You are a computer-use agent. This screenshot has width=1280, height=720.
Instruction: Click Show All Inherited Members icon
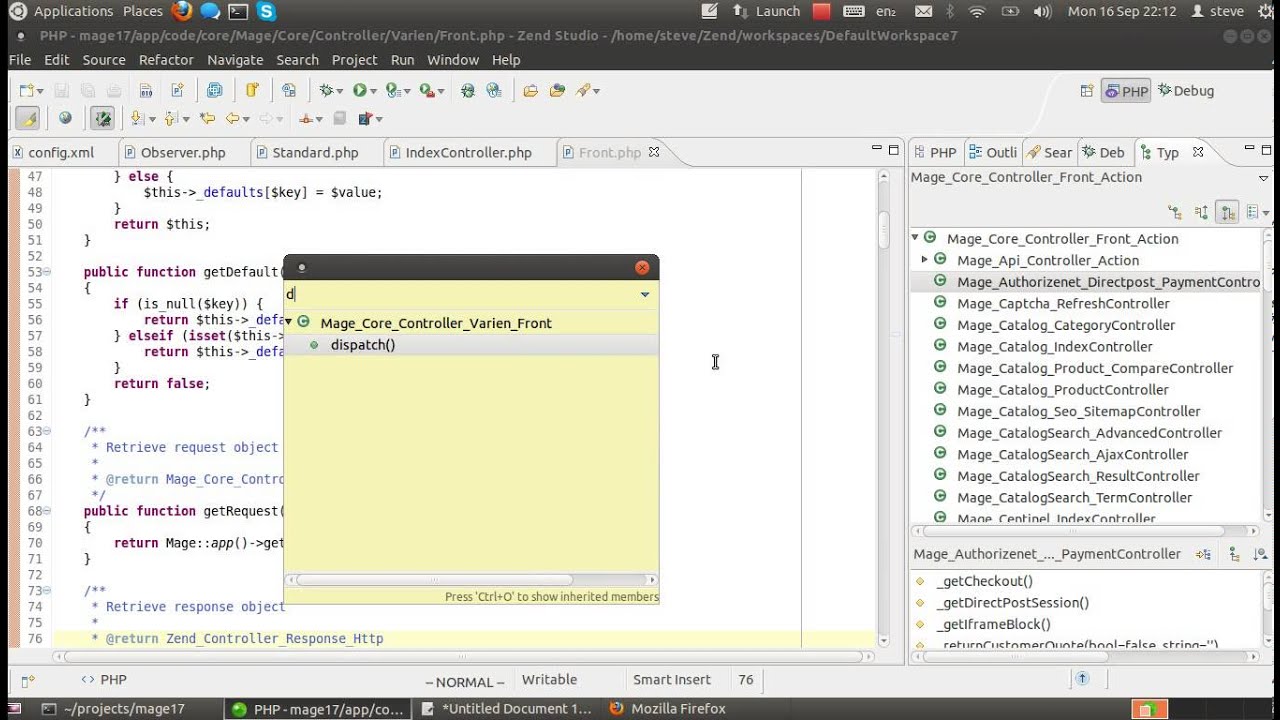tap(1235, 554)
